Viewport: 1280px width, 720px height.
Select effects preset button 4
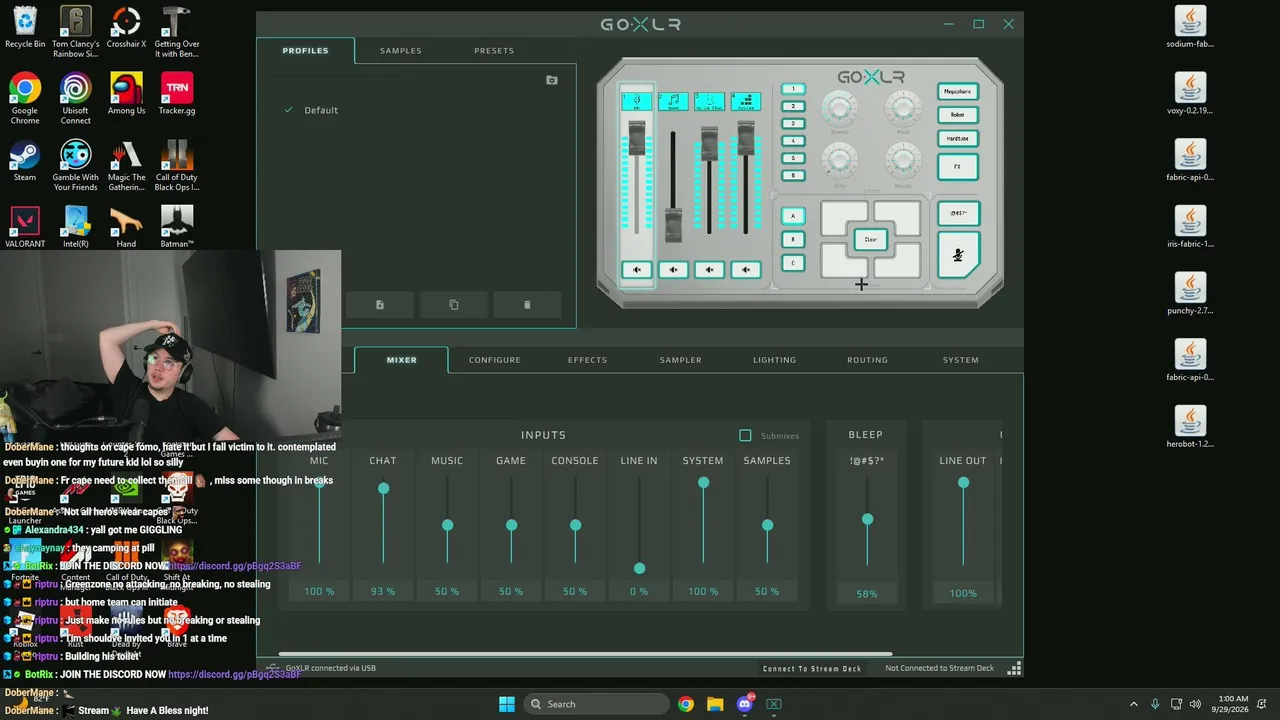(793, 141)
